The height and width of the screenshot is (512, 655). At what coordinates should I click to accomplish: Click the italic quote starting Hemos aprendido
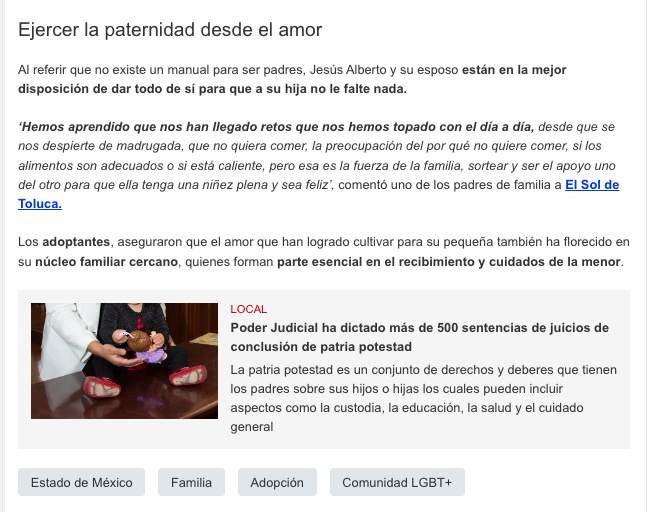coord(317,155)
